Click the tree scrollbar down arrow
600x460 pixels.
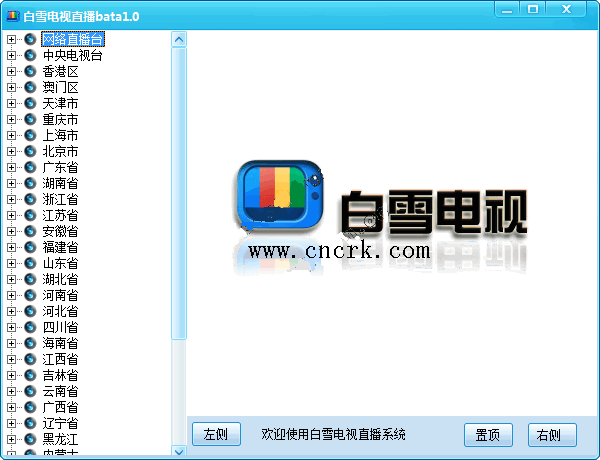point(179,451)
